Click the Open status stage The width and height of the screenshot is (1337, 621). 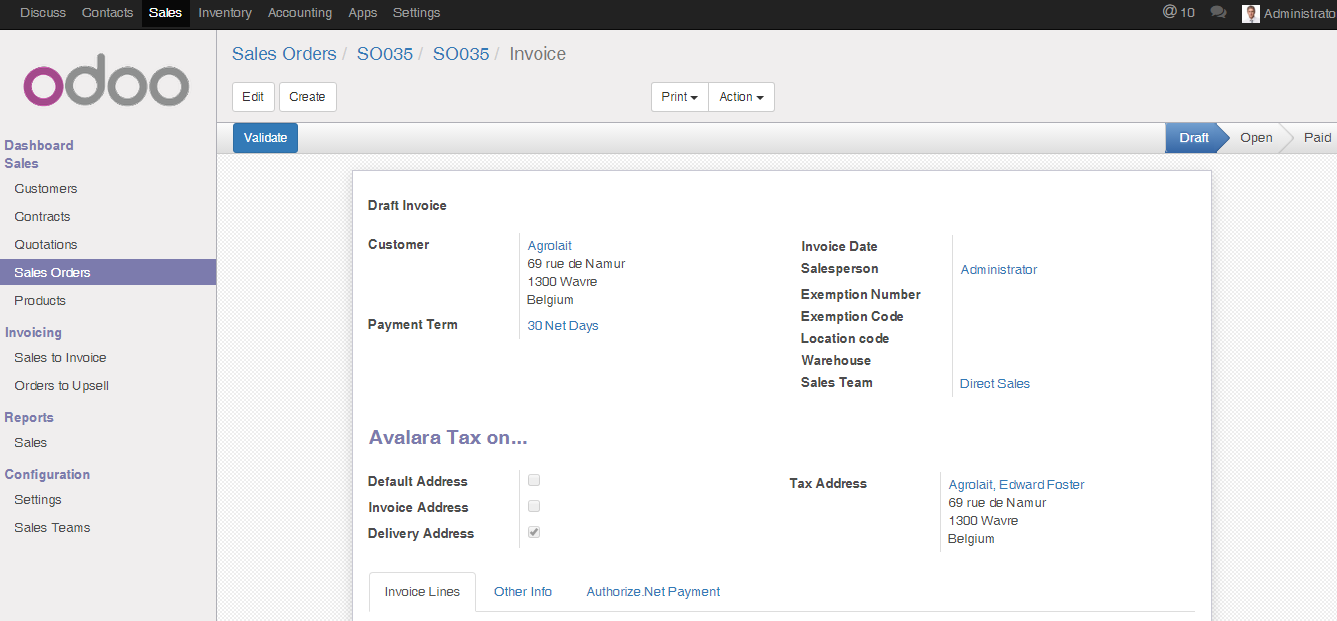[1256, 138]
